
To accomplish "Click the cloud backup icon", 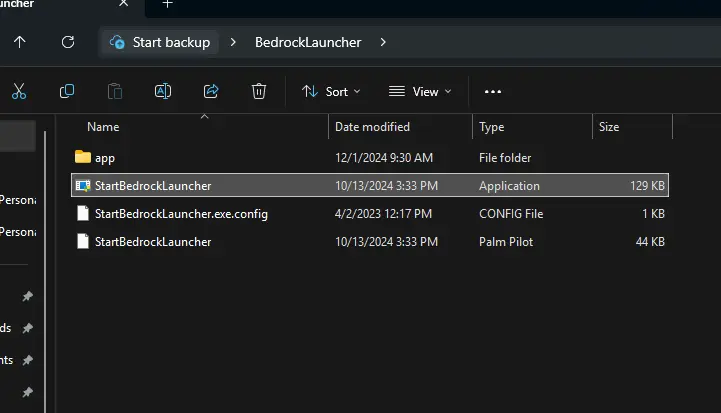I will (x=117, y=42).
